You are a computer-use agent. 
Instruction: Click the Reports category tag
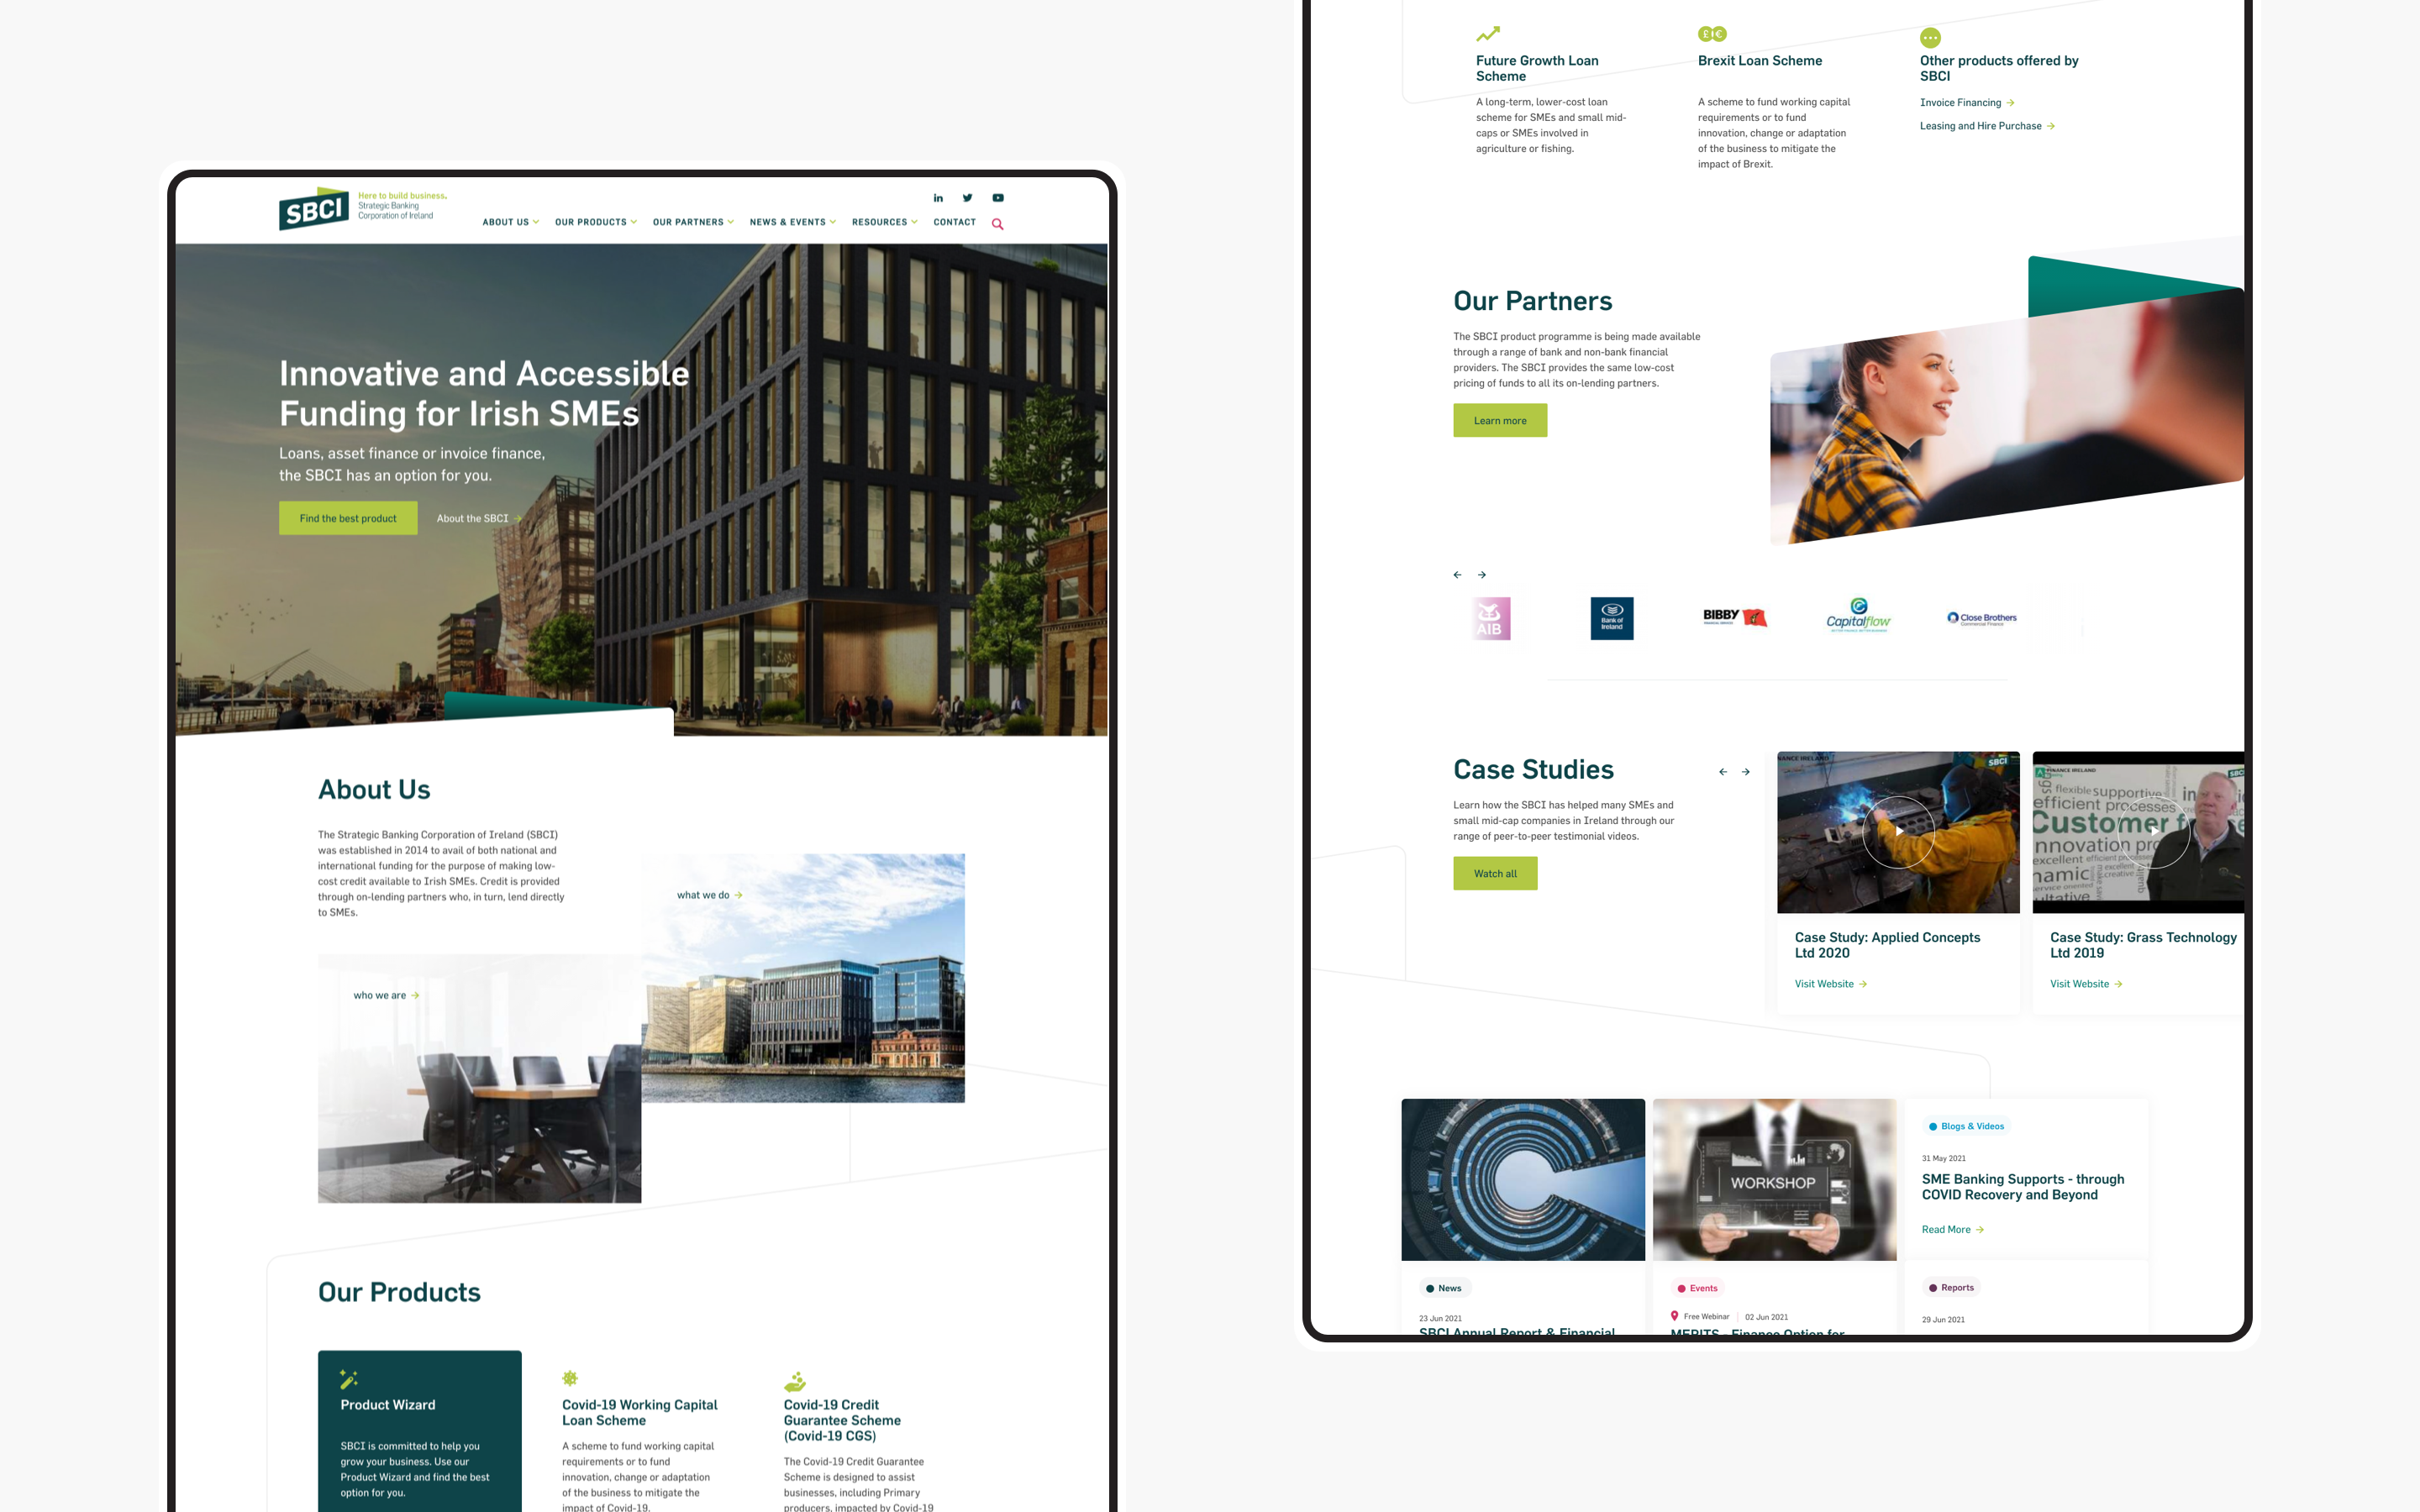point(1951,1288)
